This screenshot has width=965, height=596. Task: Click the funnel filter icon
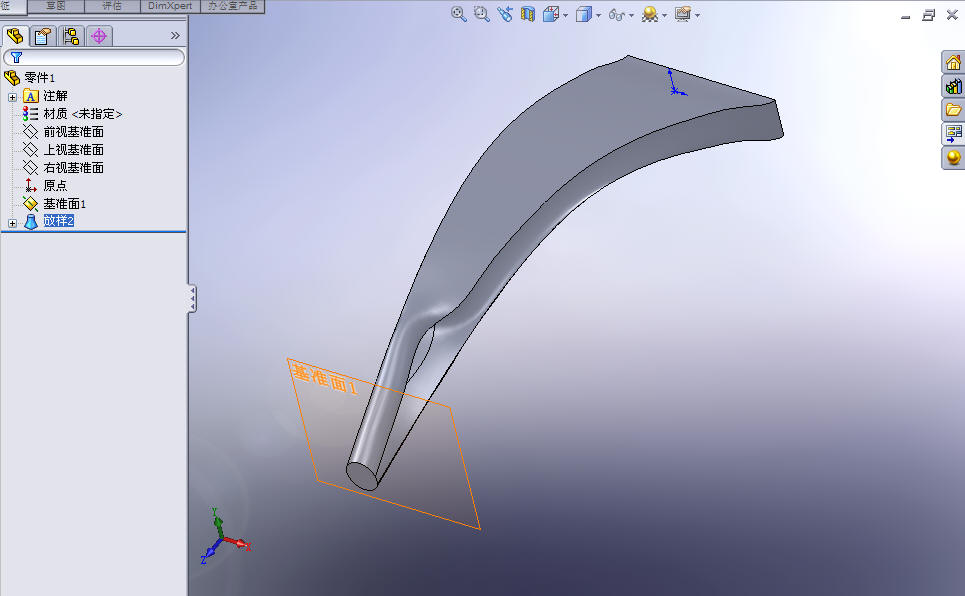click(17, 57)
